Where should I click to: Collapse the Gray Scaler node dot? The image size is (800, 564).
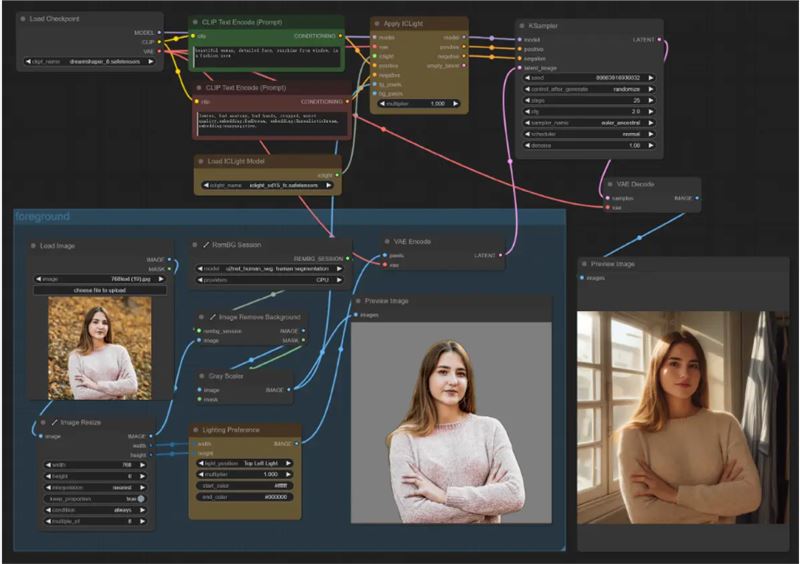coord(202,376)
